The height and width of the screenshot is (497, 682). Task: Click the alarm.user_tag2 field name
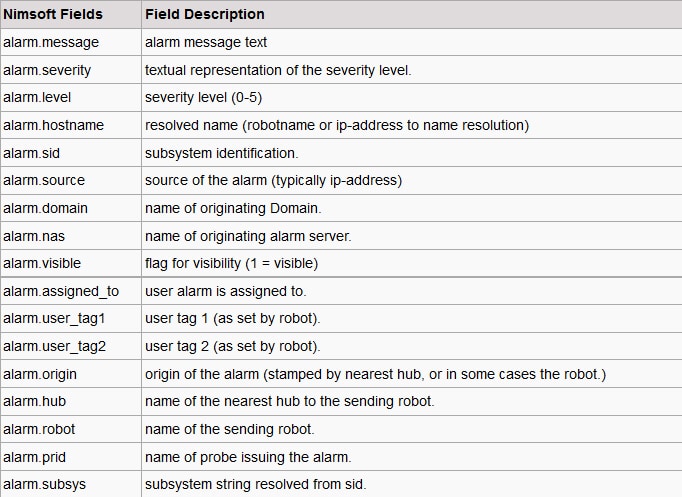[x=54, y=346]
